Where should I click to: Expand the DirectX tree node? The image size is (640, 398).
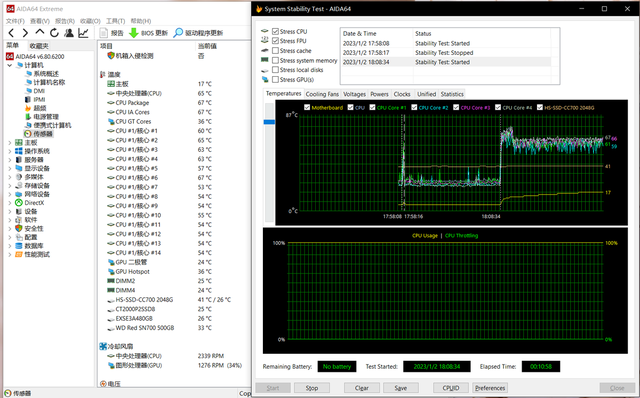pos(10,202)
